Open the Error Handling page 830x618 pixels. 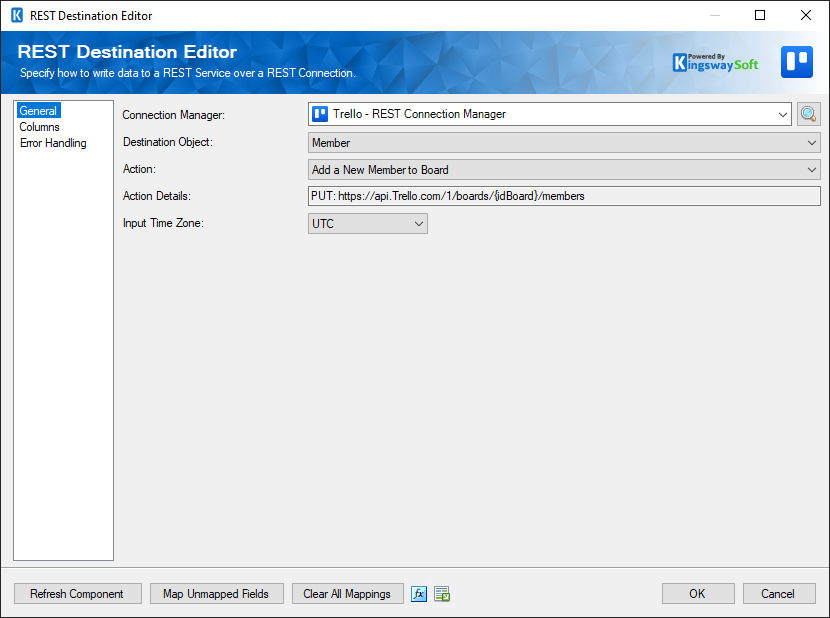53,143
